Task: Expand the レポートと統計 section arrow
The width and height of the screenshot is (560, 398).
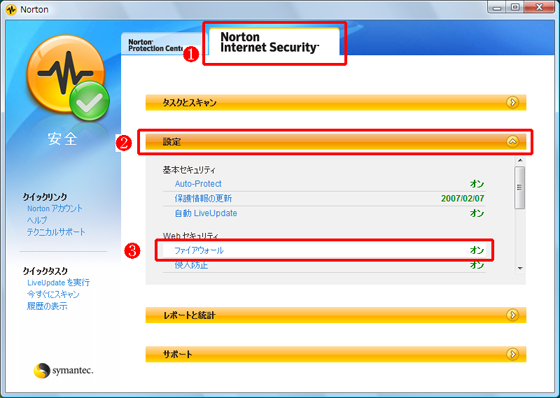Action: [512, 315]
